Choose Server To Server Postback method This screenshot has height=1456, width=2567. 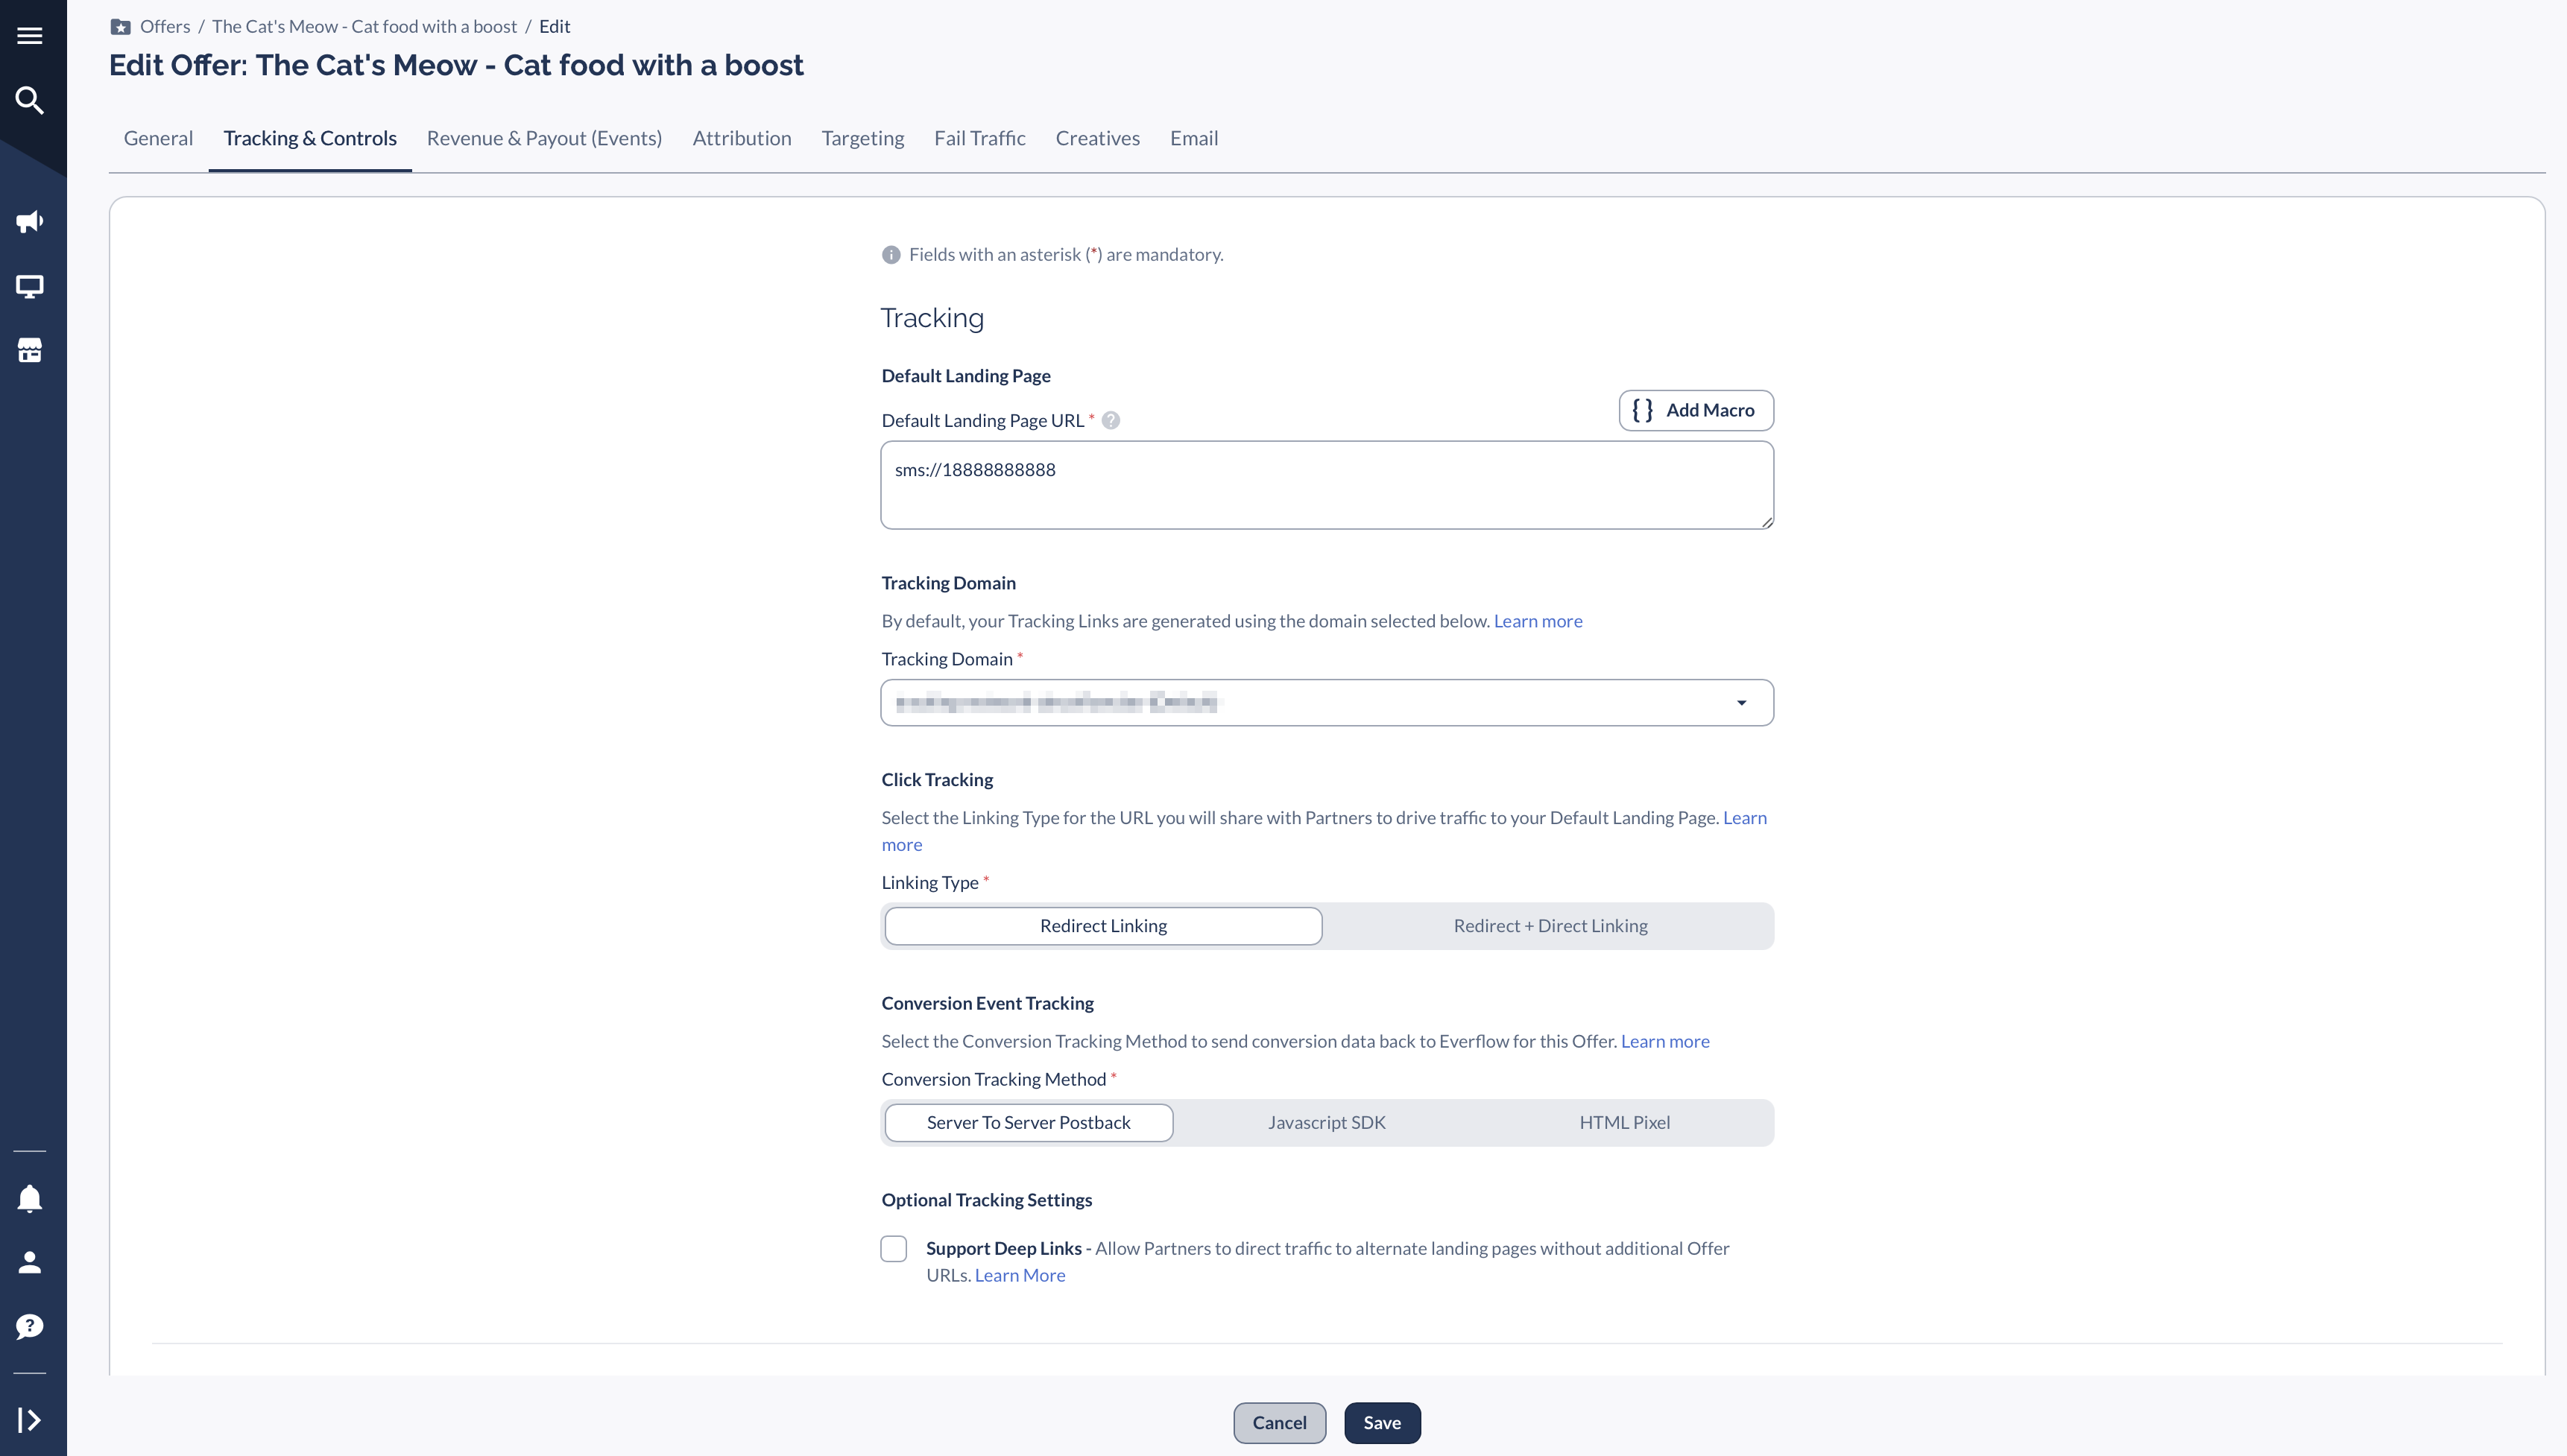pyautogui.click(x=1029, y=1123)
